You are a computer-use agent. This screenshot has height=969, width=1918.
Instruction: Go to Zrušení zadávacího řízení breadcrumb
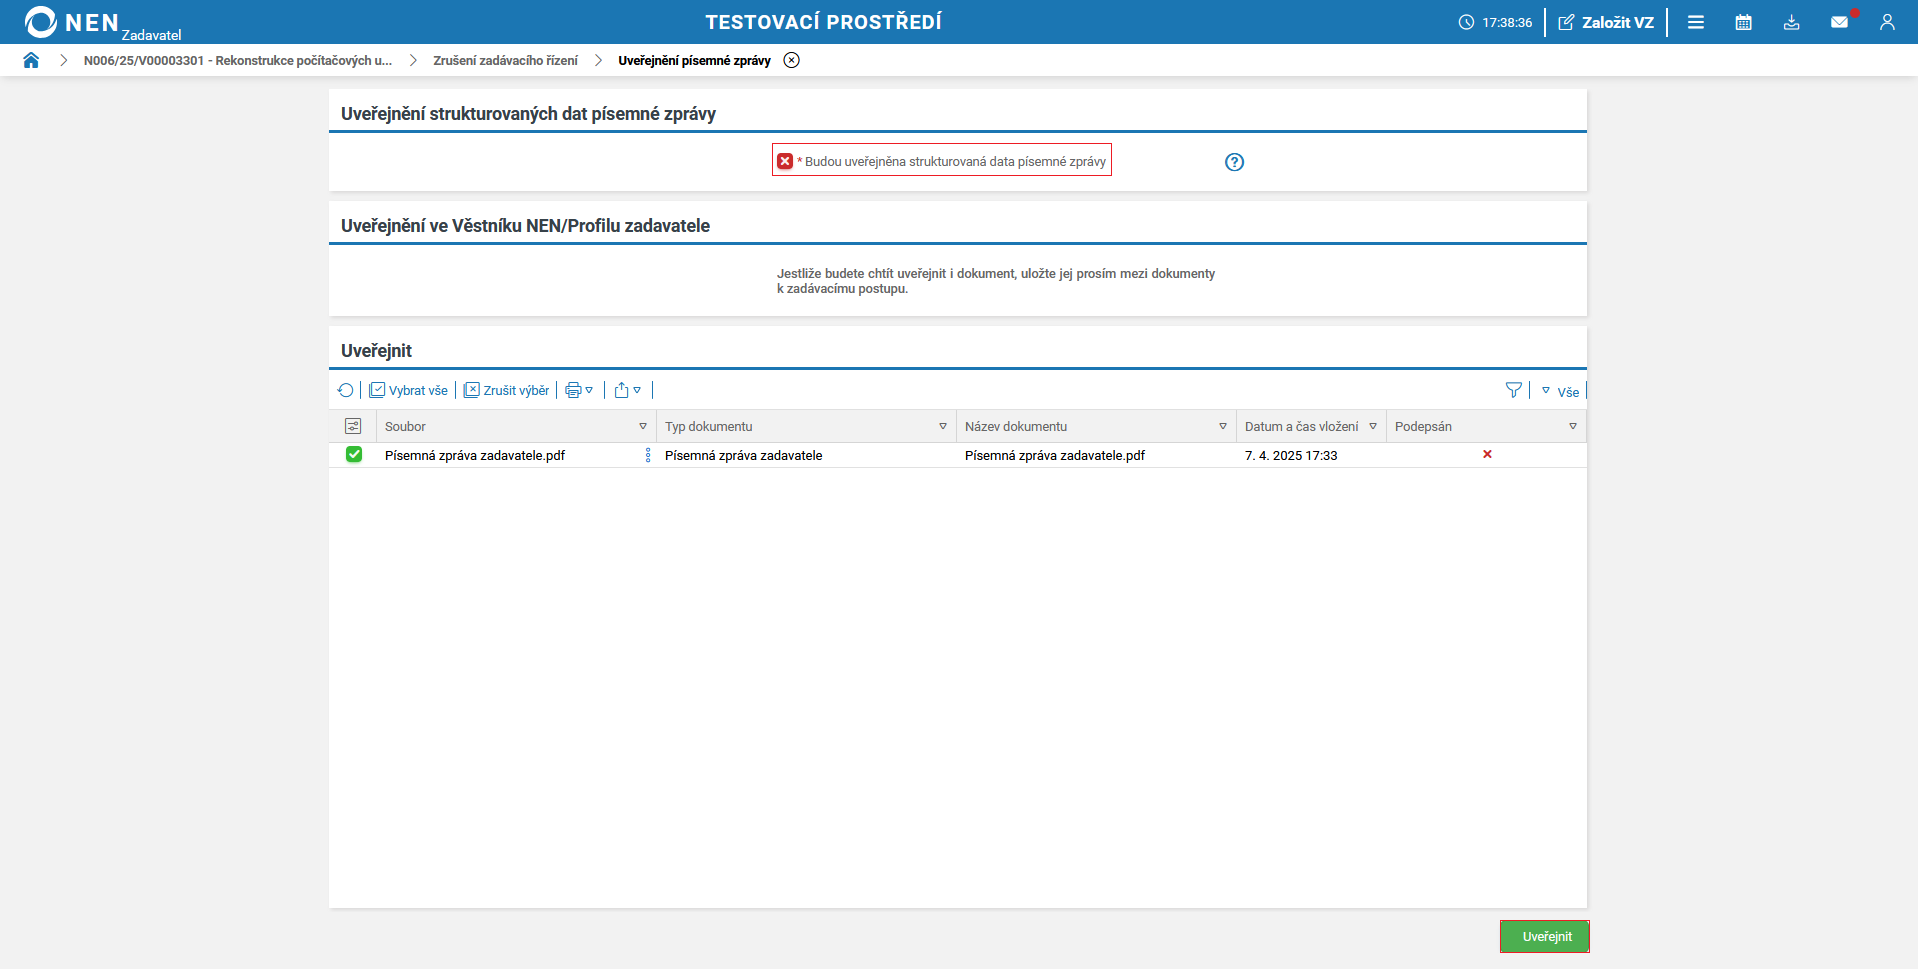(x=505, y=60)
